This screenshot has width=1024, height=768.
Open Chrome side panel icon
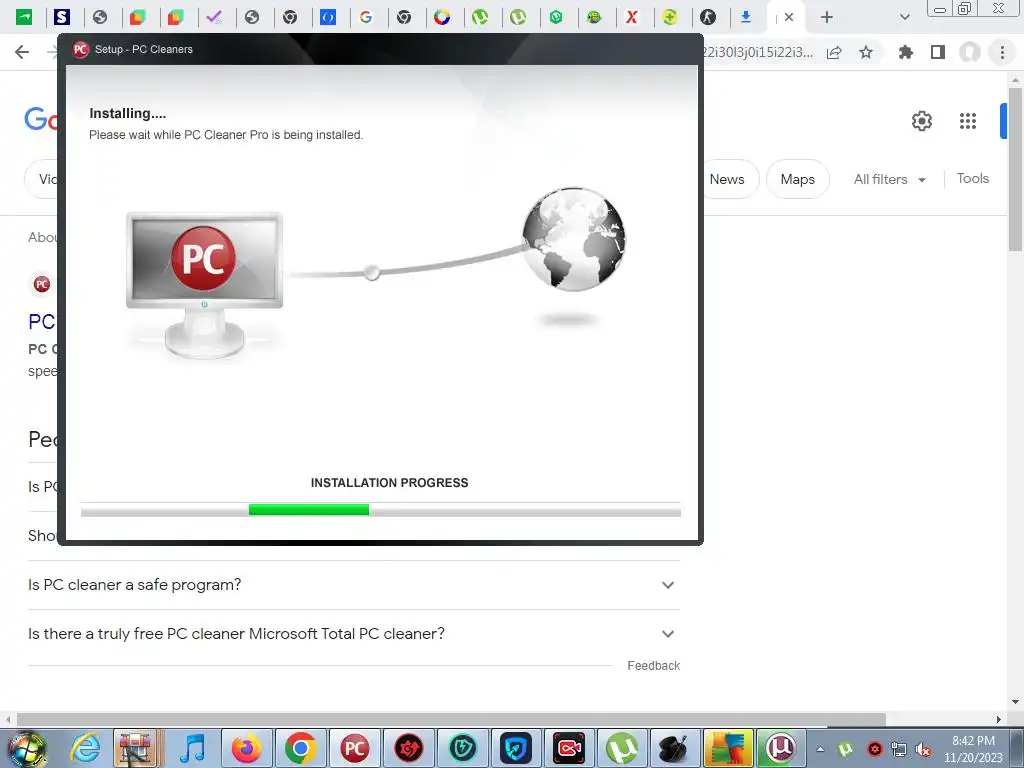pos(938,52)
